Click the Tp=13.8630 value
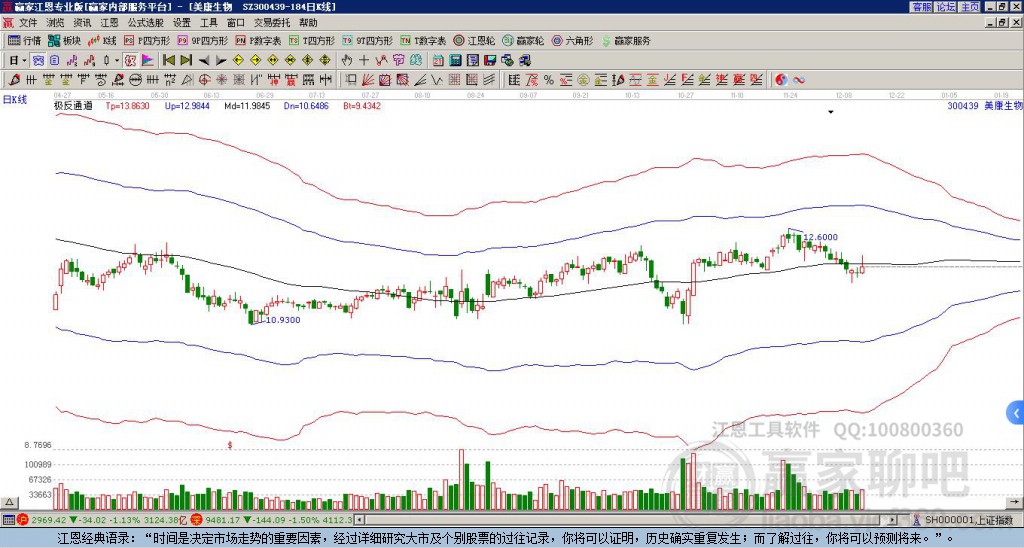Image resolution: width=1024 pixels, height=548 pixels. point(127,105)
